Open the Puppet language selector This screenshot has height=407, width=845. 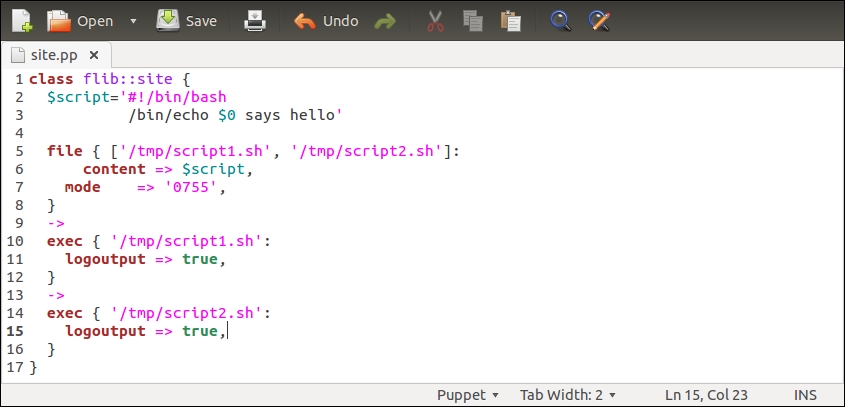point(467,395)
